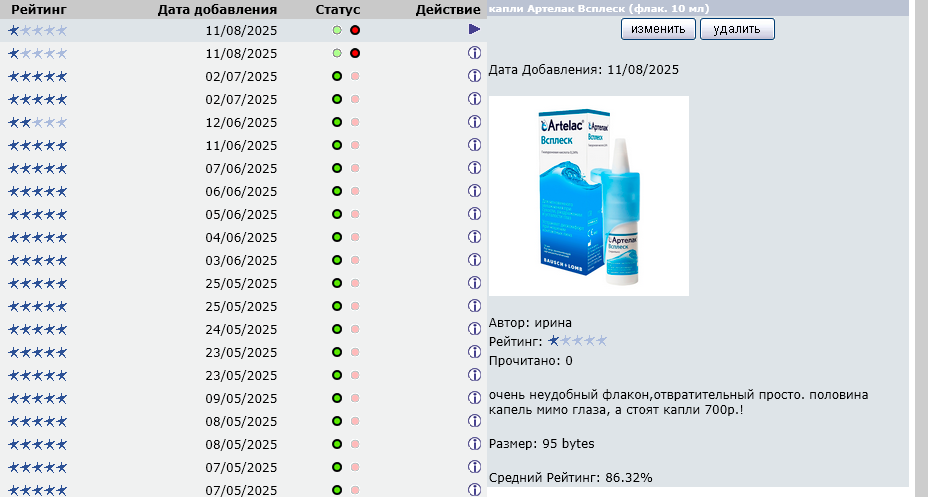Click the five-star rating on the 04/06/2025 row
Image resolution: width=928 pixels, height=497 pixels.
click(x=38, y=237)
